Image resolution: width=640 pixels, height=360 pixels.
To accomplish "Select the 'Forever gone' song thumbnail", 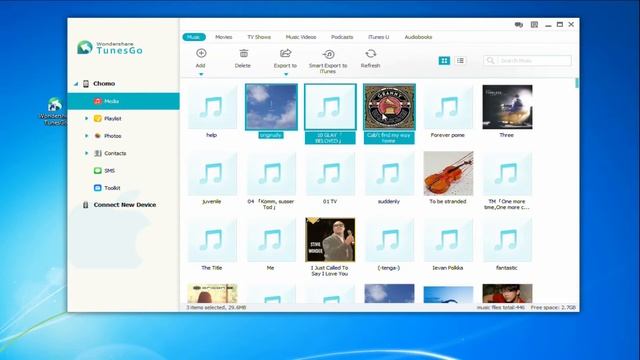I will (x=448, y=107).
